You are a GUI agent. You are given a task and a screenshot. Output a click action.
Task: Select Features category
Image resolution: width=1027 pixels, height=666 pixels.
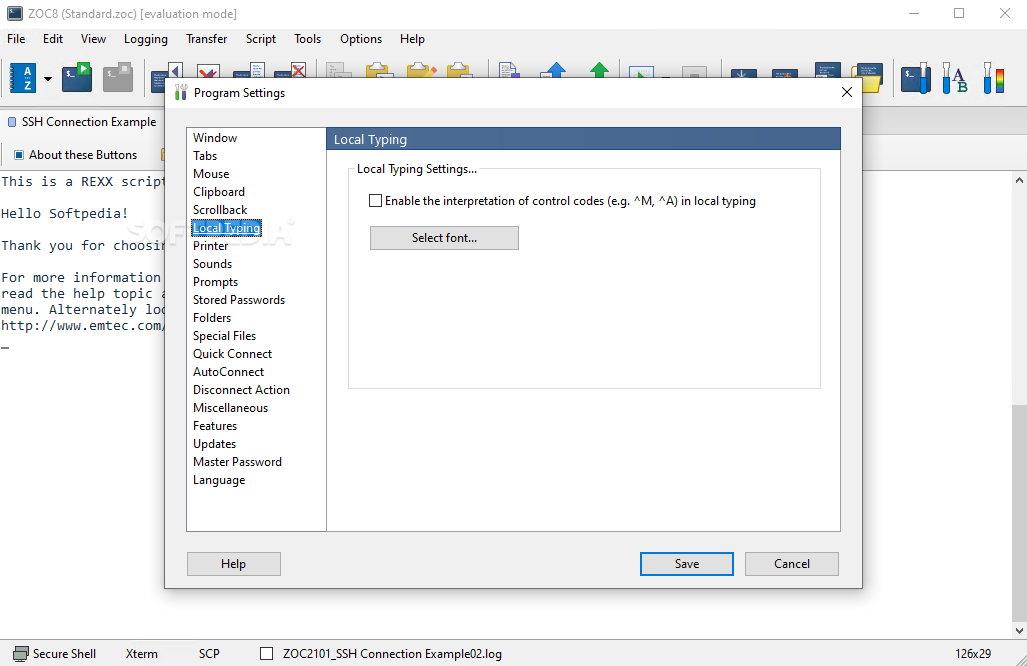[x=215, y=426]
